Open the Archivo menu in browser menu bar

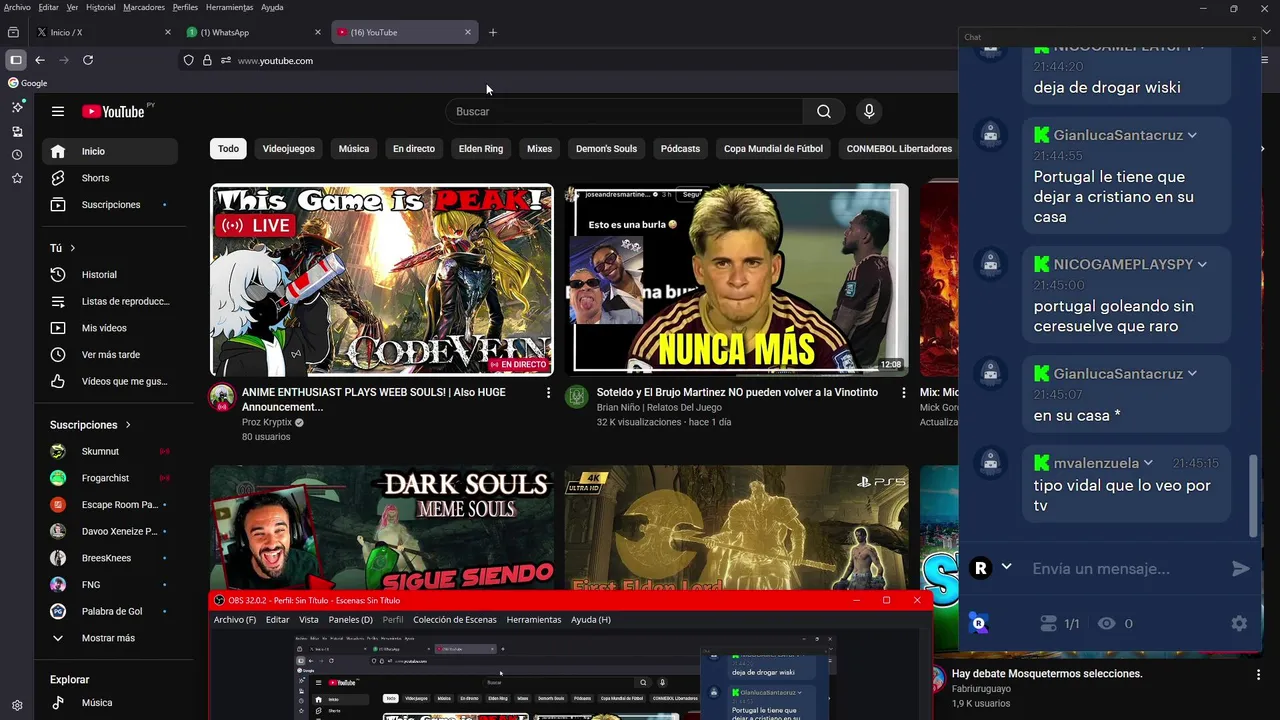tap(17, 7)
